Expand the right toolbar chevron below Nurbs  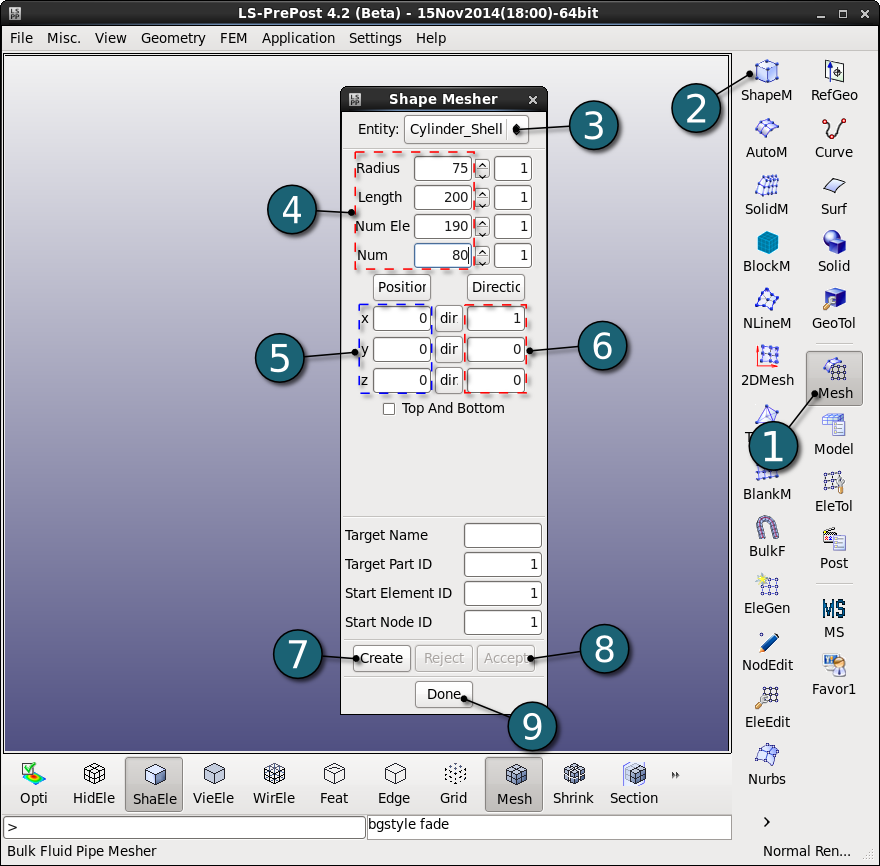click(x=767, y=822)
